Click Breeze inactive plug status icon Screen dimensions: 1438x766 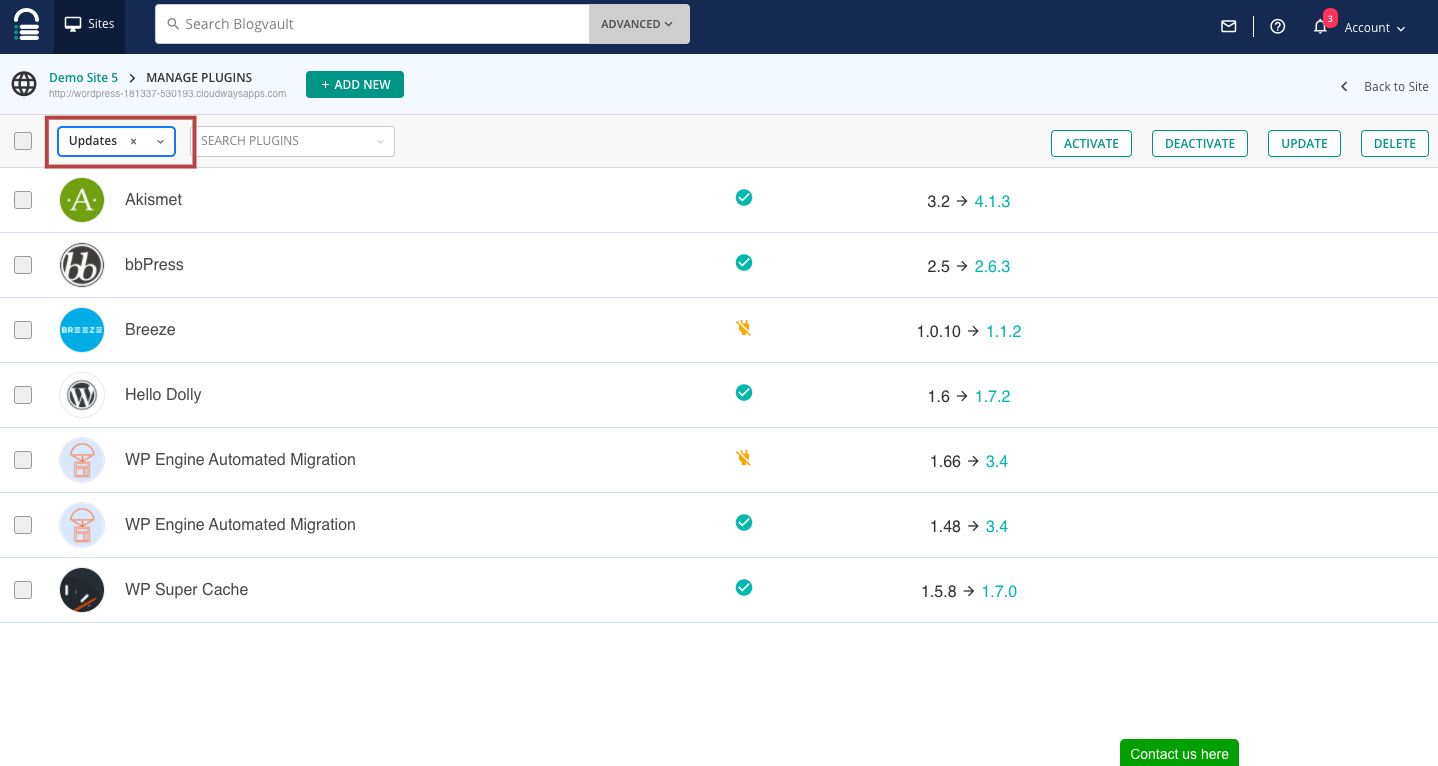point(744,328)
